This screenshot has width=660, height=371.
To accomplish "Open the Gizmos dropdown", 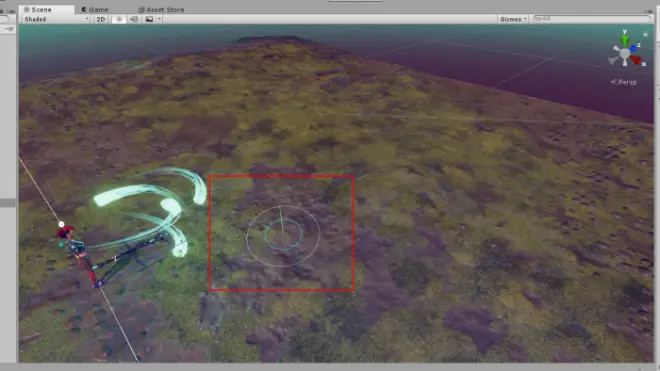I will [x=513, y=19].
